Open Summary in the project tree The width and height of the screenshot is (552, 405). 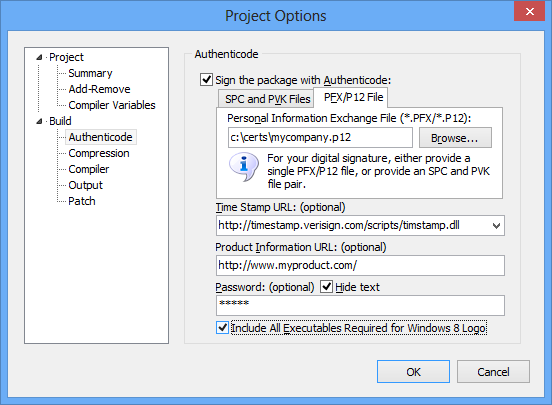click(90, 73)
